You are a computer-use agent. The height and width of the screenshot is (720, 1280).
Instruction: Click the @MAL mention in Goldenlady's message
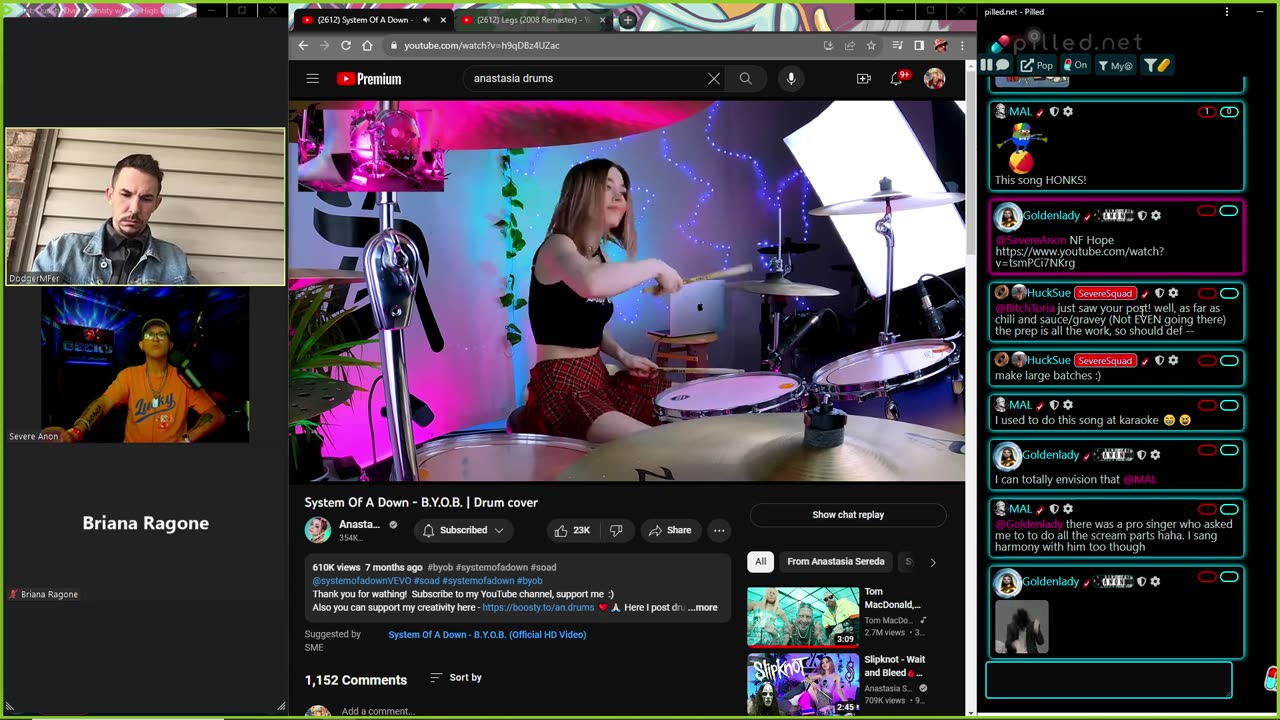(1139, 479)
